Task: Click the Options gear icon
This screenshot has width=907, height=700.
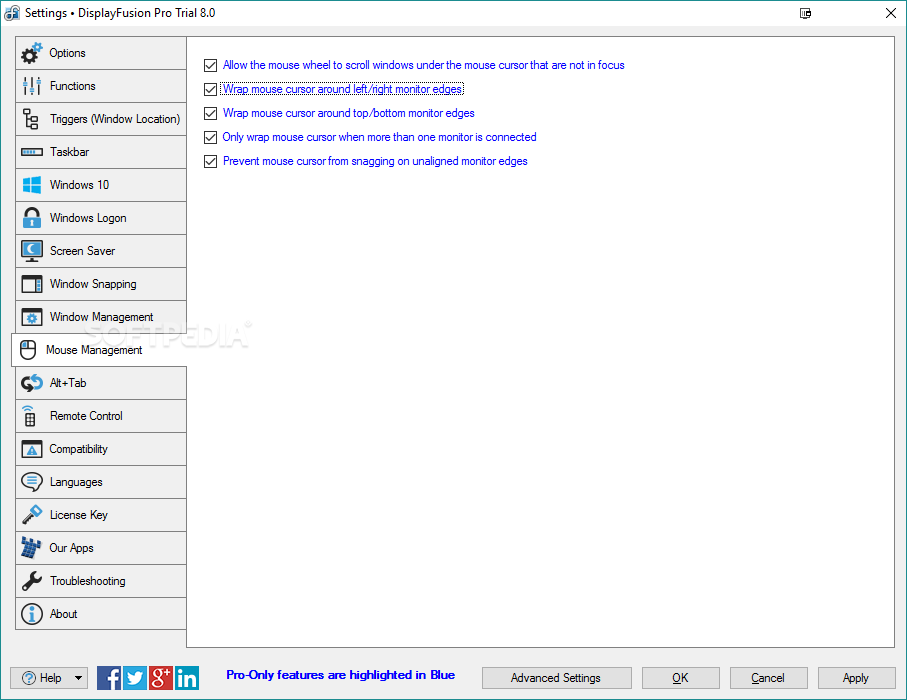Action: (x=32, y=53)
